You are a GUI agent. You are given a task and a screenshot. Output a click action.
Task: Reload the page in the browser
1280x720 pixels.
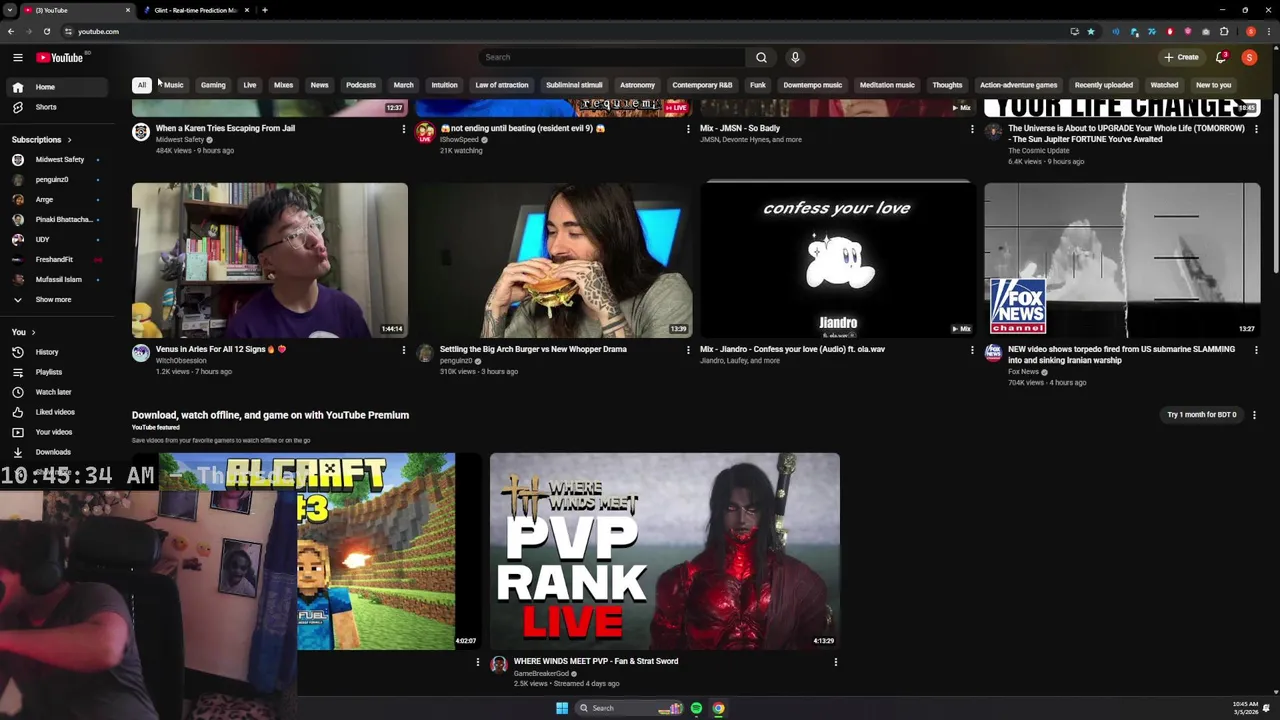(46, 31)
